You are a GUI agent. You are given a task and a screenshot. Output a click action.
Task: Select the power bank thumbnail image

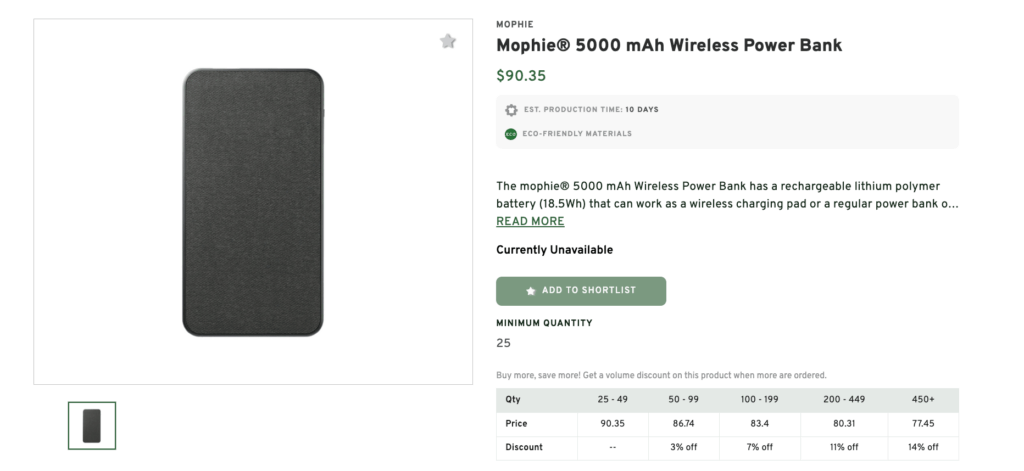pyautogui.click(x=92, y=425)
